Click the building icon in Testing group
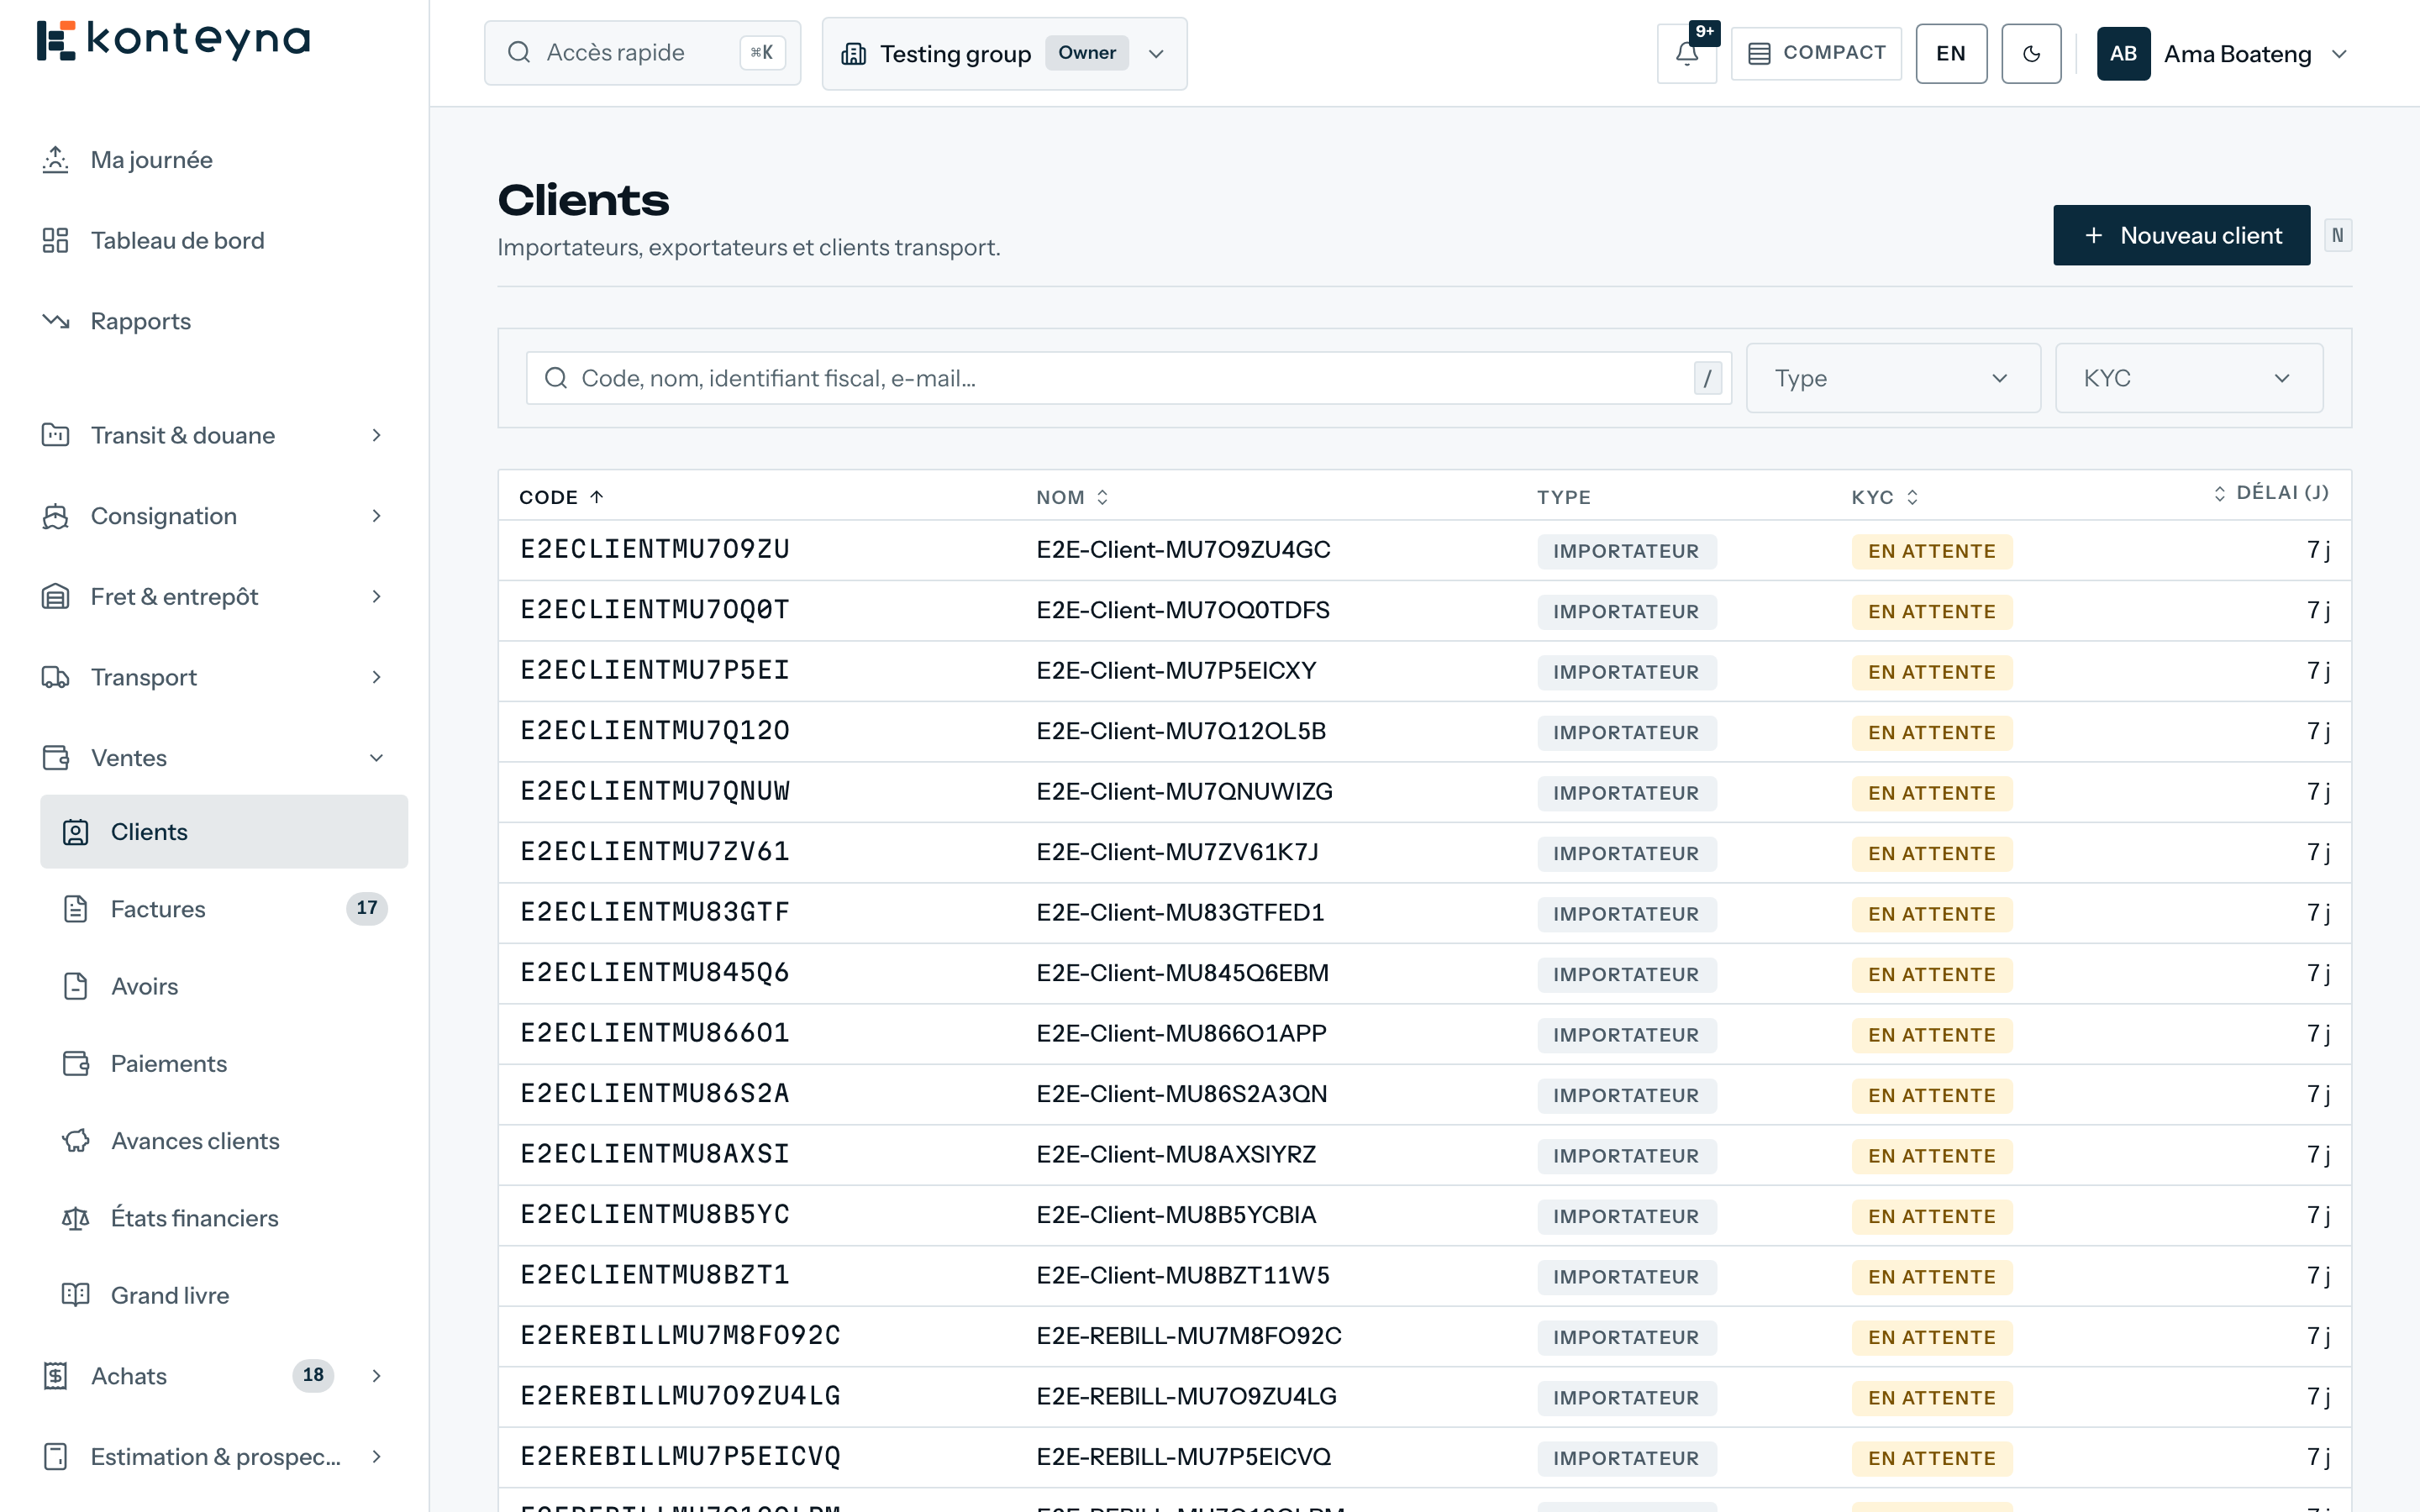Image resolution: width=2420 pixels, height=1512 pixels. click(853, 54)
